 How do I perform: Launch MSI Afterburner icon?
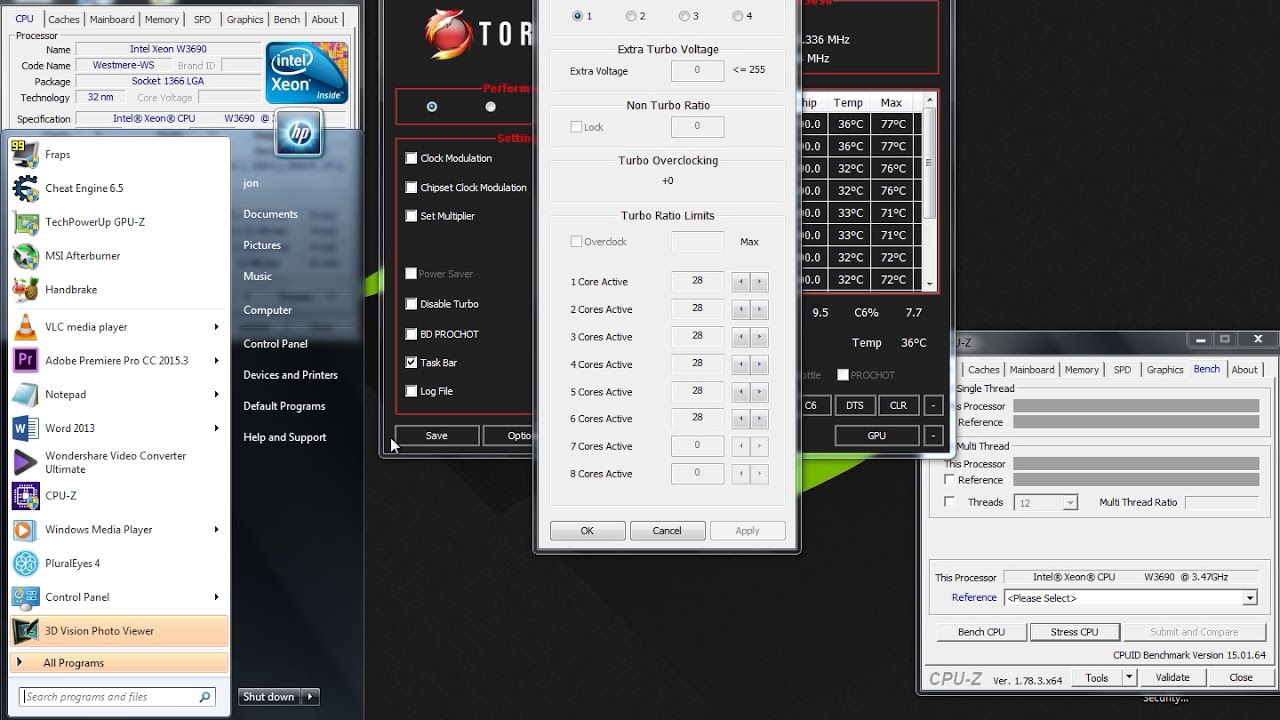tap(25, 256)
